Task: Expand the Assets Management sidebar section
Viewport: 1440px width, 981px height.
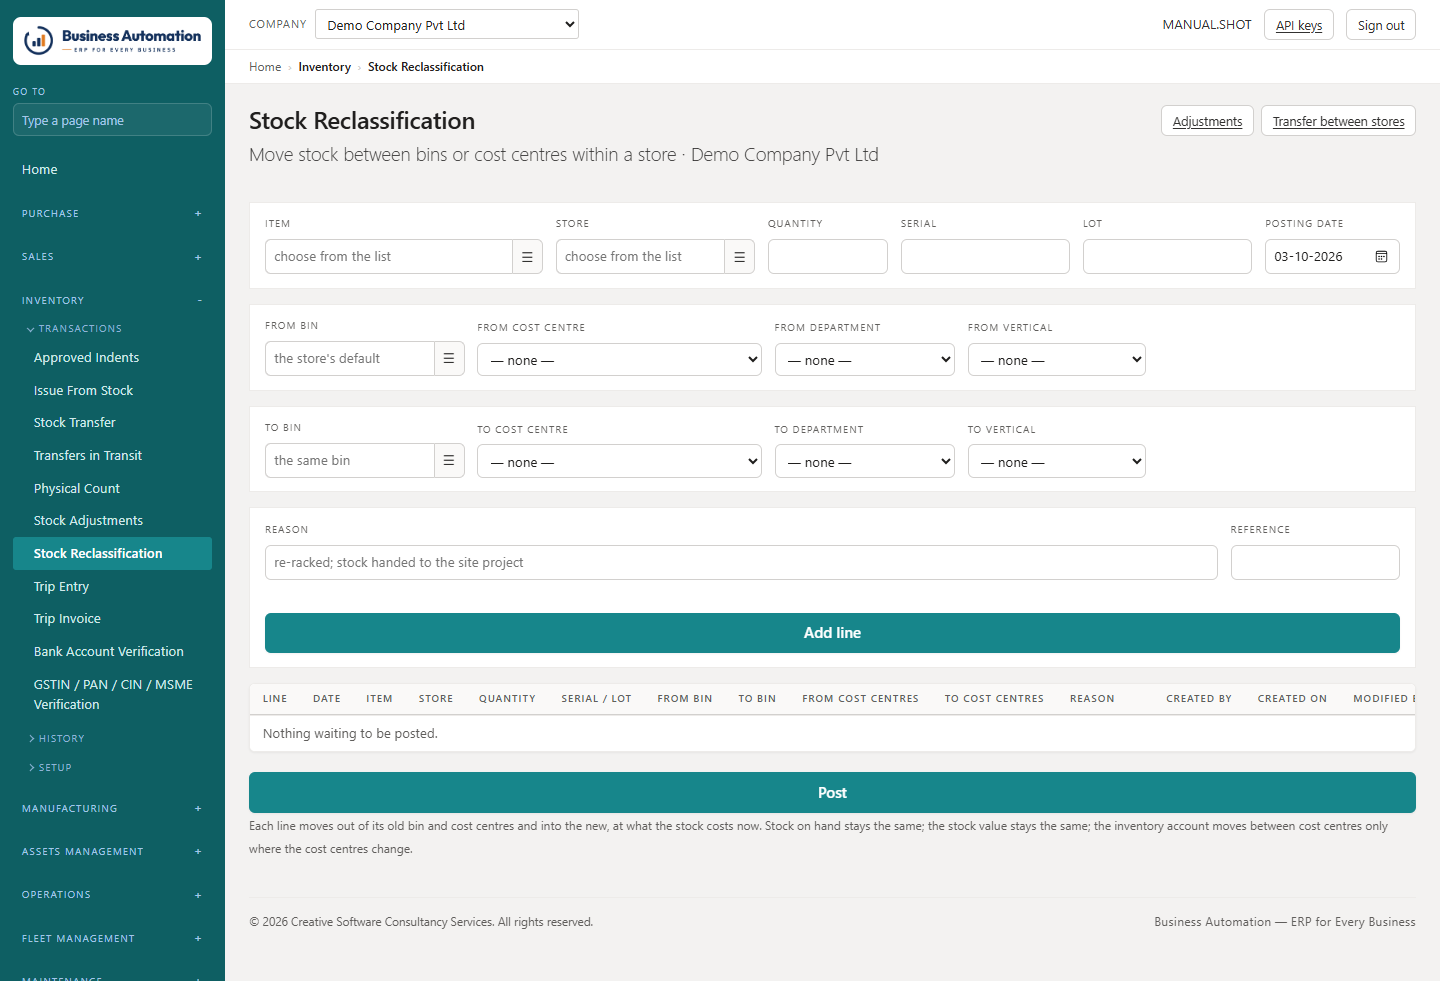Action: pos(112,852)
